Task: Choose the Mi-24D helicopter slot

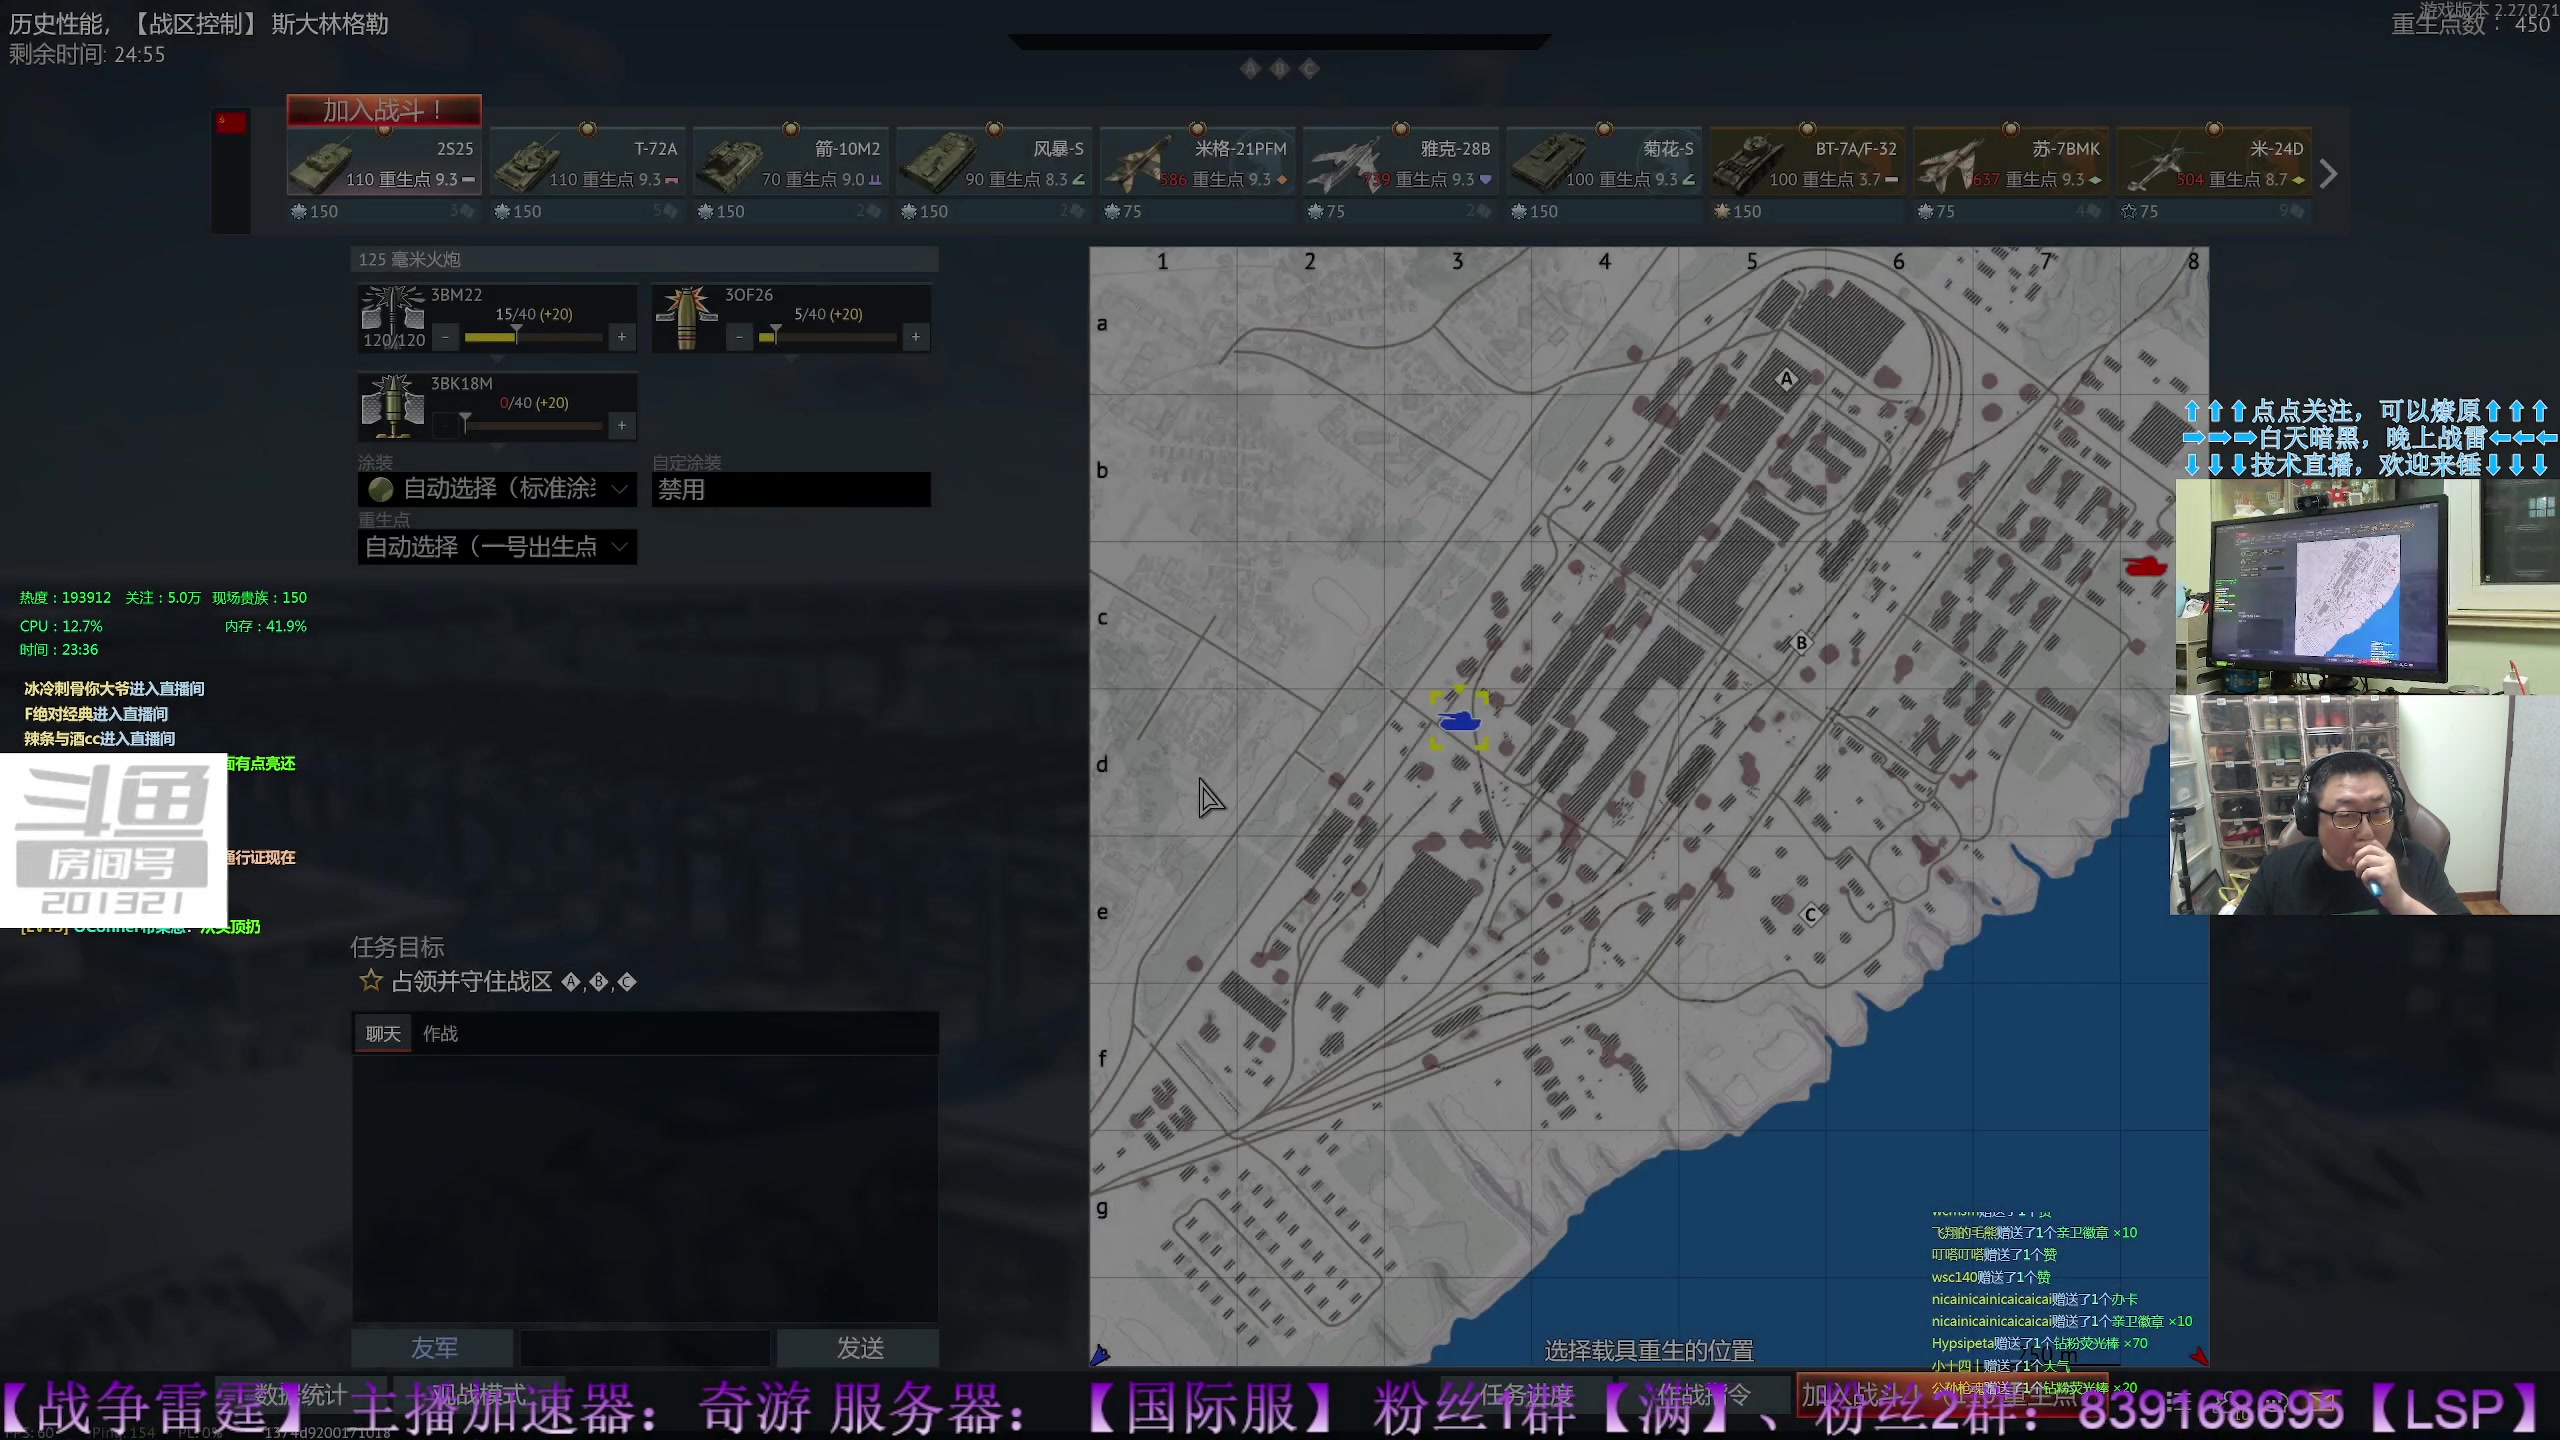Action: (x=2213, y=163)
